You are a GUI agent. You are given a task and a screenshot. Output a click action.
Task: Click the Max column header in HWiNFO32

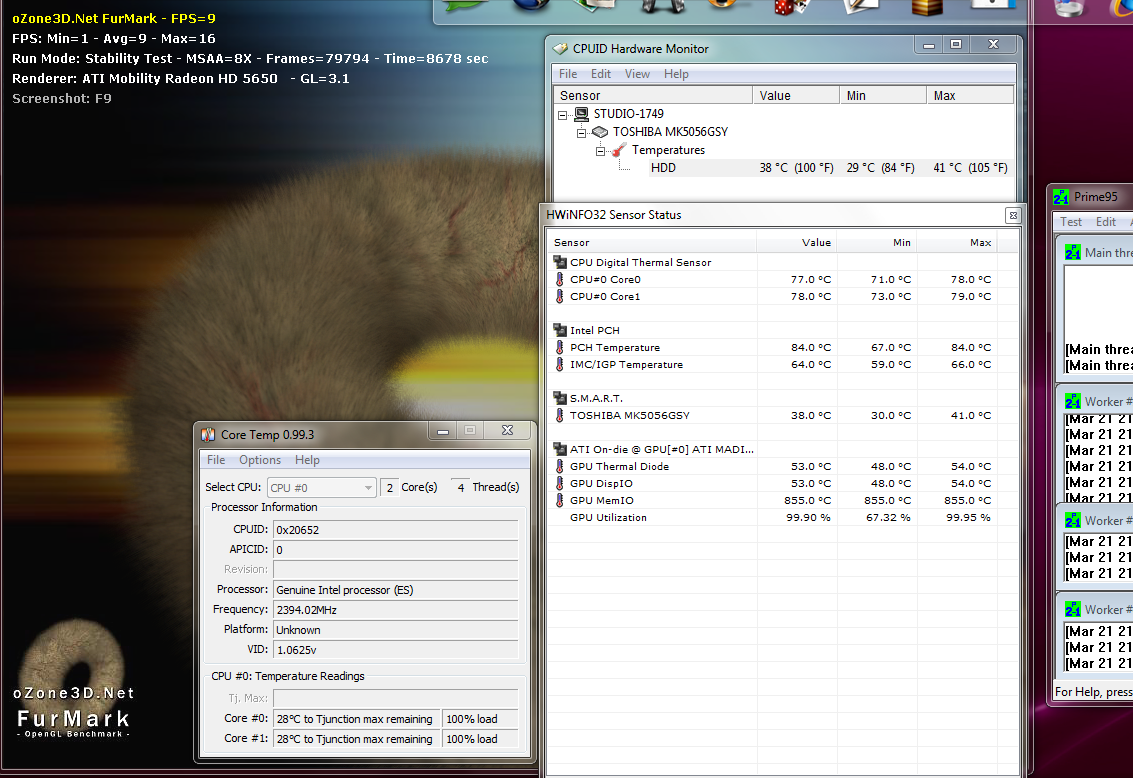[x=957, y=243]
